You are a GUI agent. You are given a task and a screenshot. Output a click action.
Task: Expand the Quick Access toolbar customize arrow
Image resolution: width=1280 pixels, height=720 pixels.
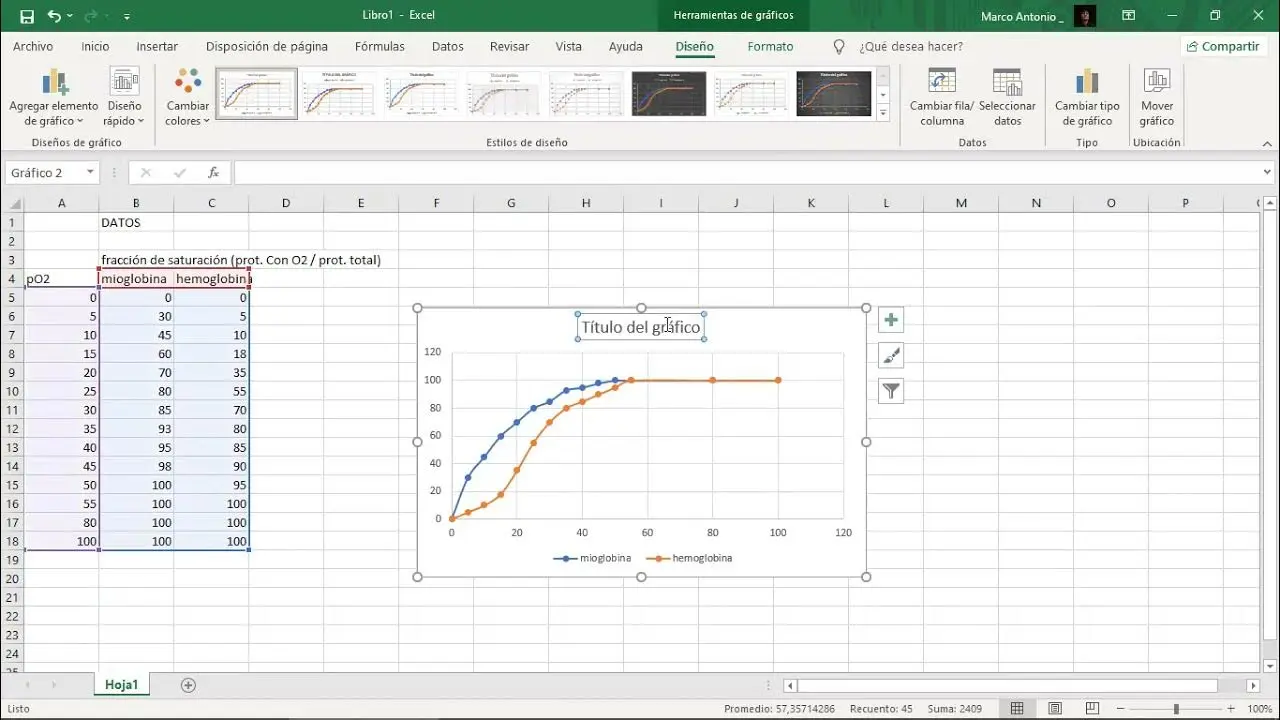point(126,15)
